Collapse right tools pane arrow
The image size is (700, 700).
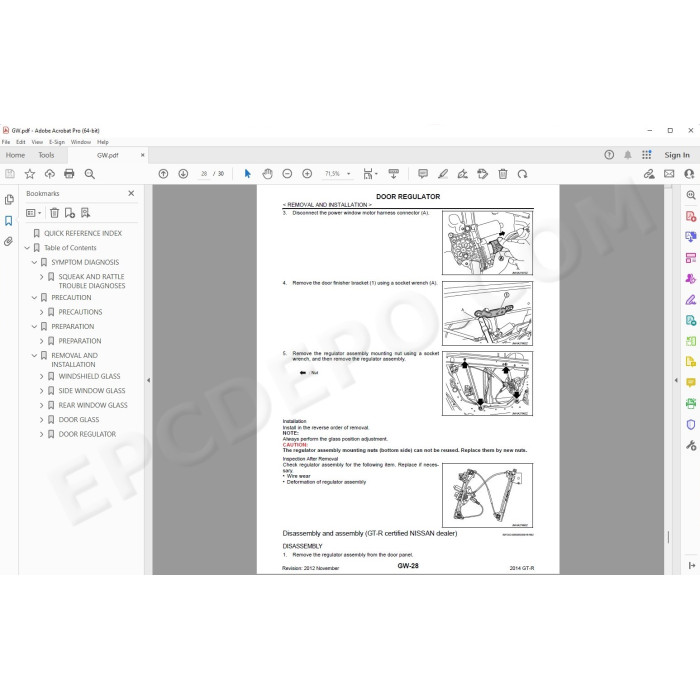click(x=676, y=380)
